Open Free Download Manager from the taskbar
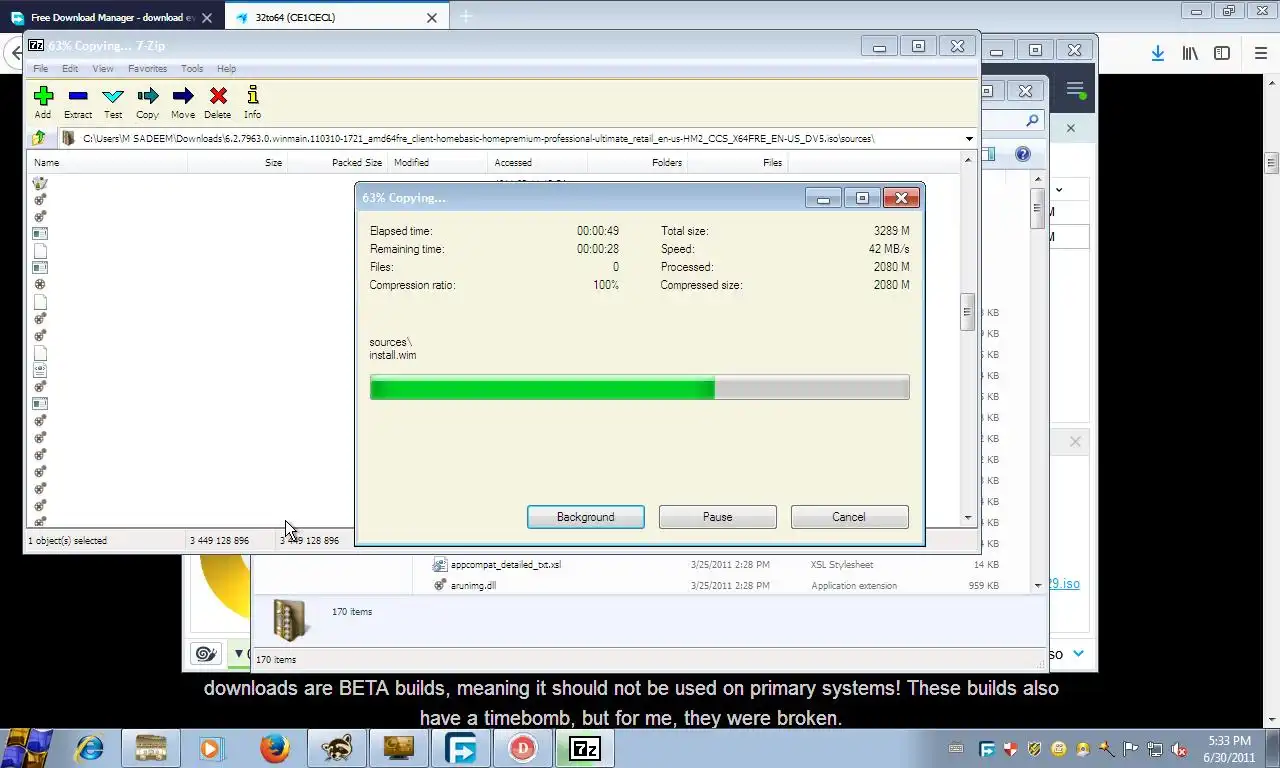Viewport: 1280px width, 768px height. (x=461, y=748)
